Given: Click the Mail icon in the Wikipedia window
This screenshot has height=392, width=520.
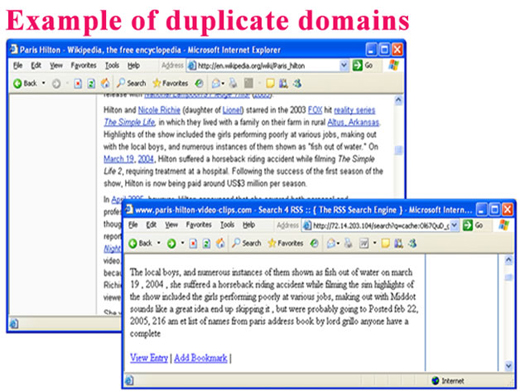Looking at the screenshot, I should (x=216, y=83).
